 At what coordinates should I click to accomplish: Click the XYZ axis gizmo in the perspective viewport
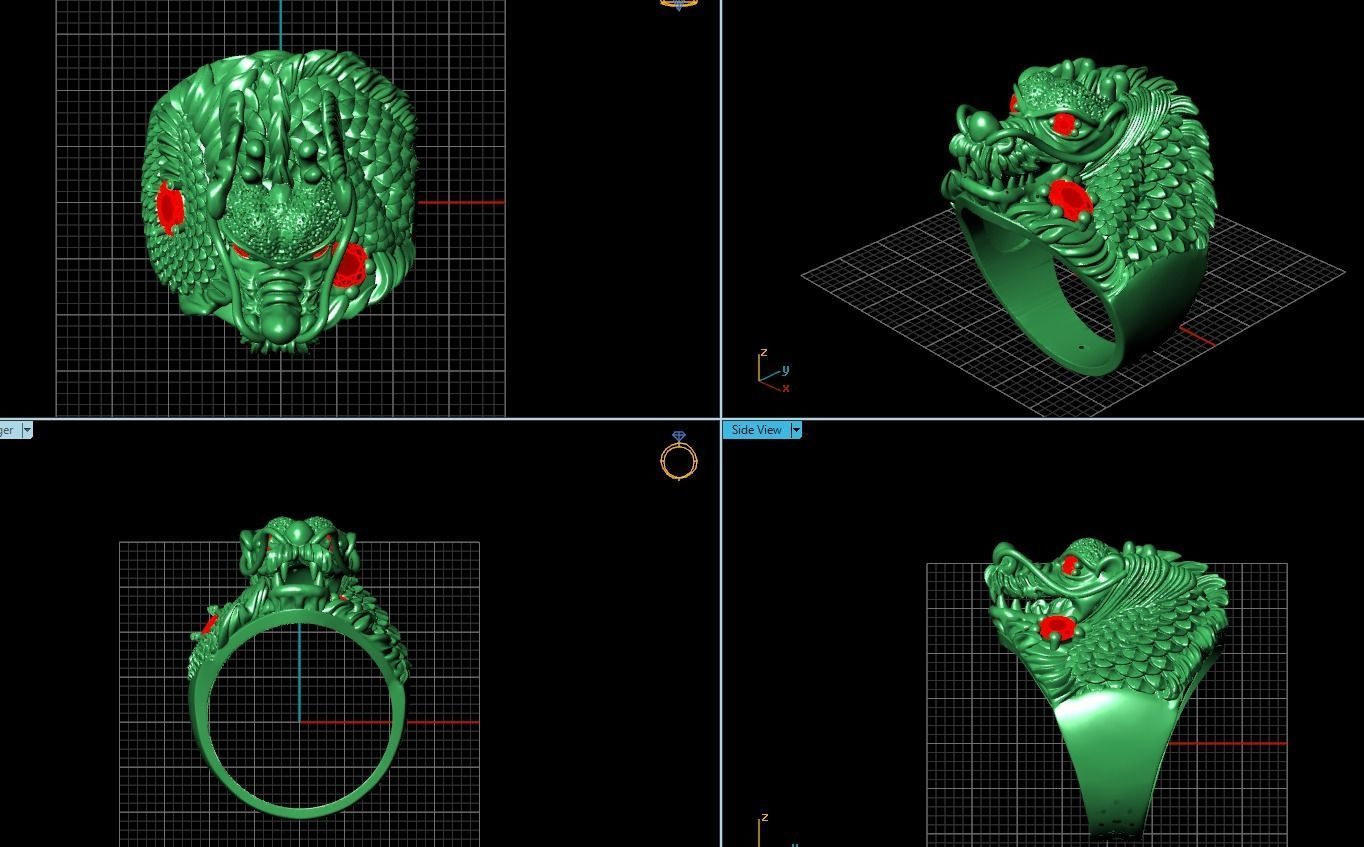774,371
